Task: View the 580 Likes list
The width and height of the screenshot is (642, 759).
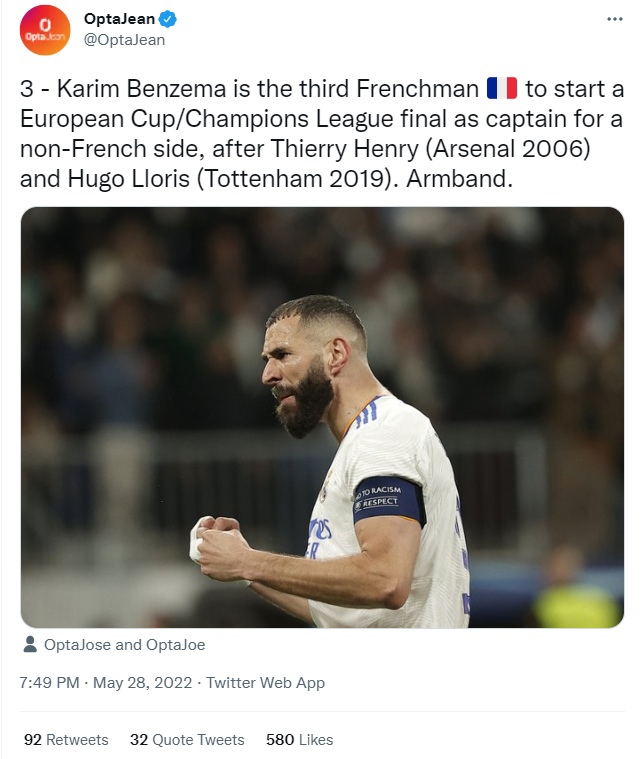Action: pyautogui.click(x=299, y=740)
